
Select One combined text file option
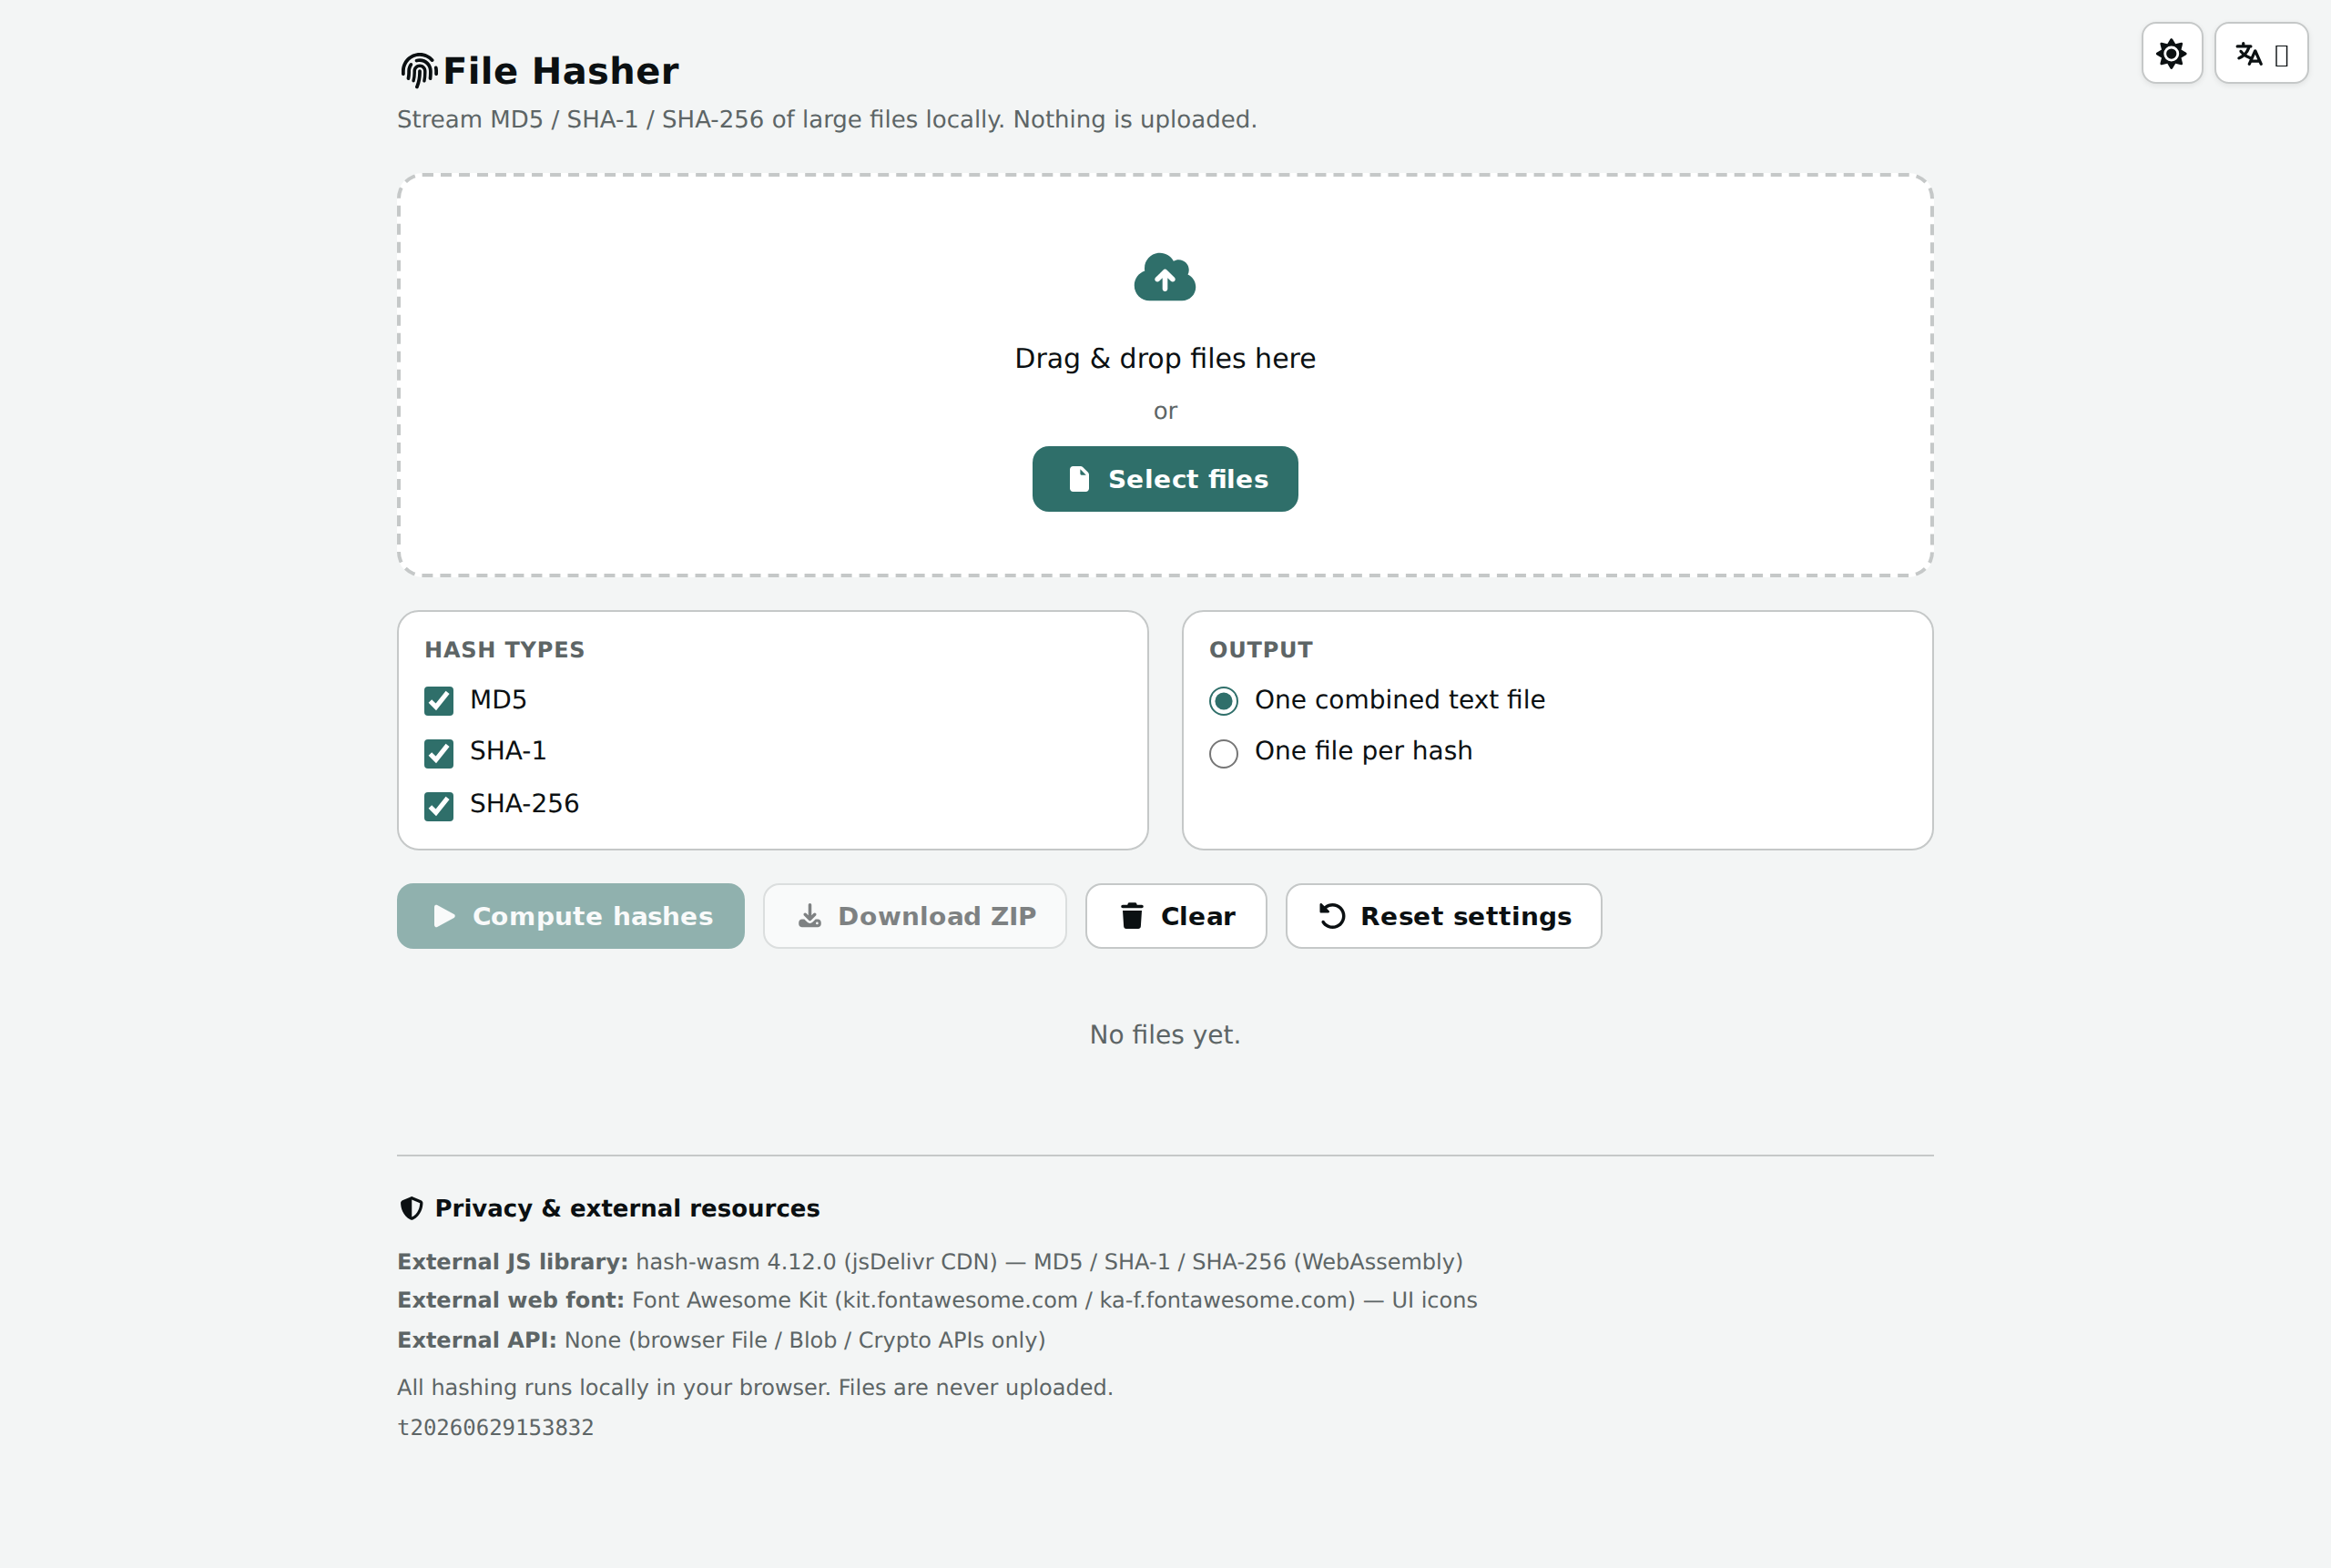[x=1224, y=701]
